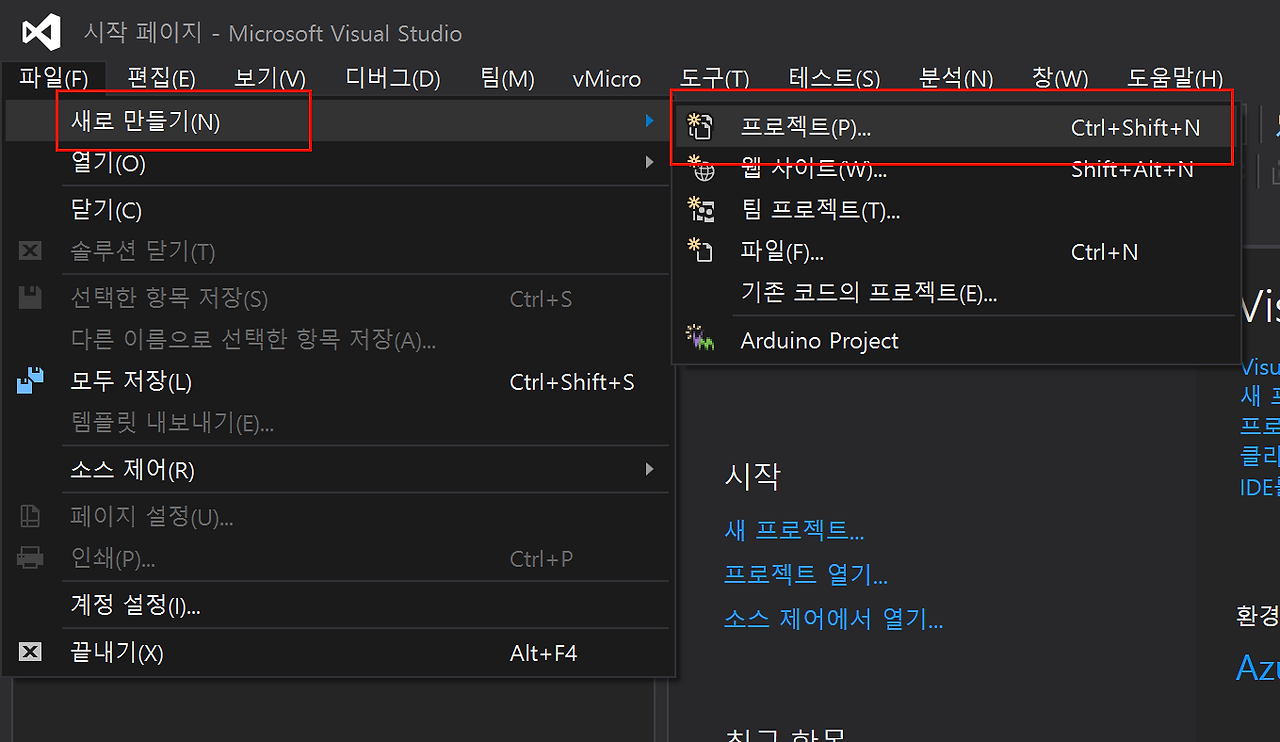Click the 솔루션 닫기(T) entry

click(x=338, y=251)
